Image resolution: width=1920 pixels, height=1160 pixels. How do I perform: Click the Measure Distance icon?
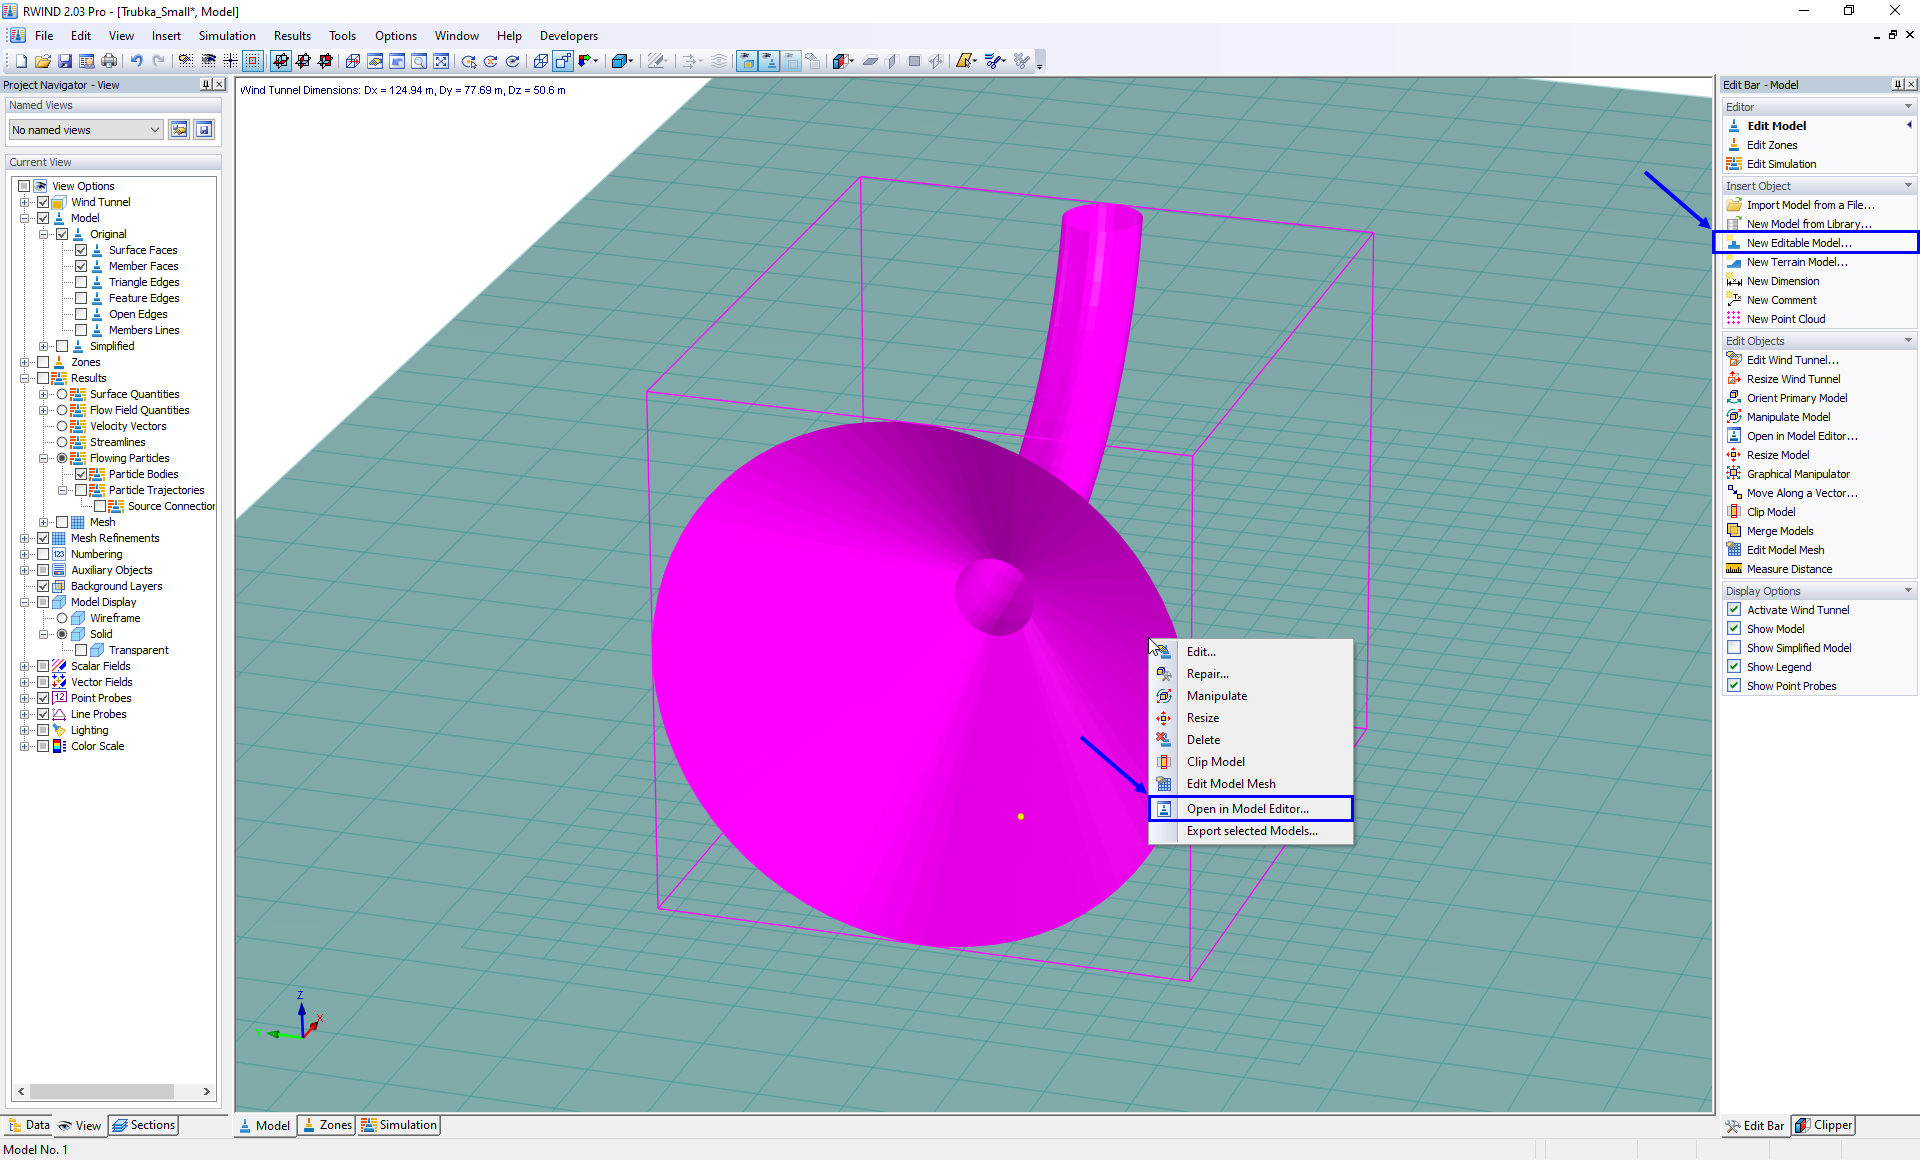coord(1733,569)
